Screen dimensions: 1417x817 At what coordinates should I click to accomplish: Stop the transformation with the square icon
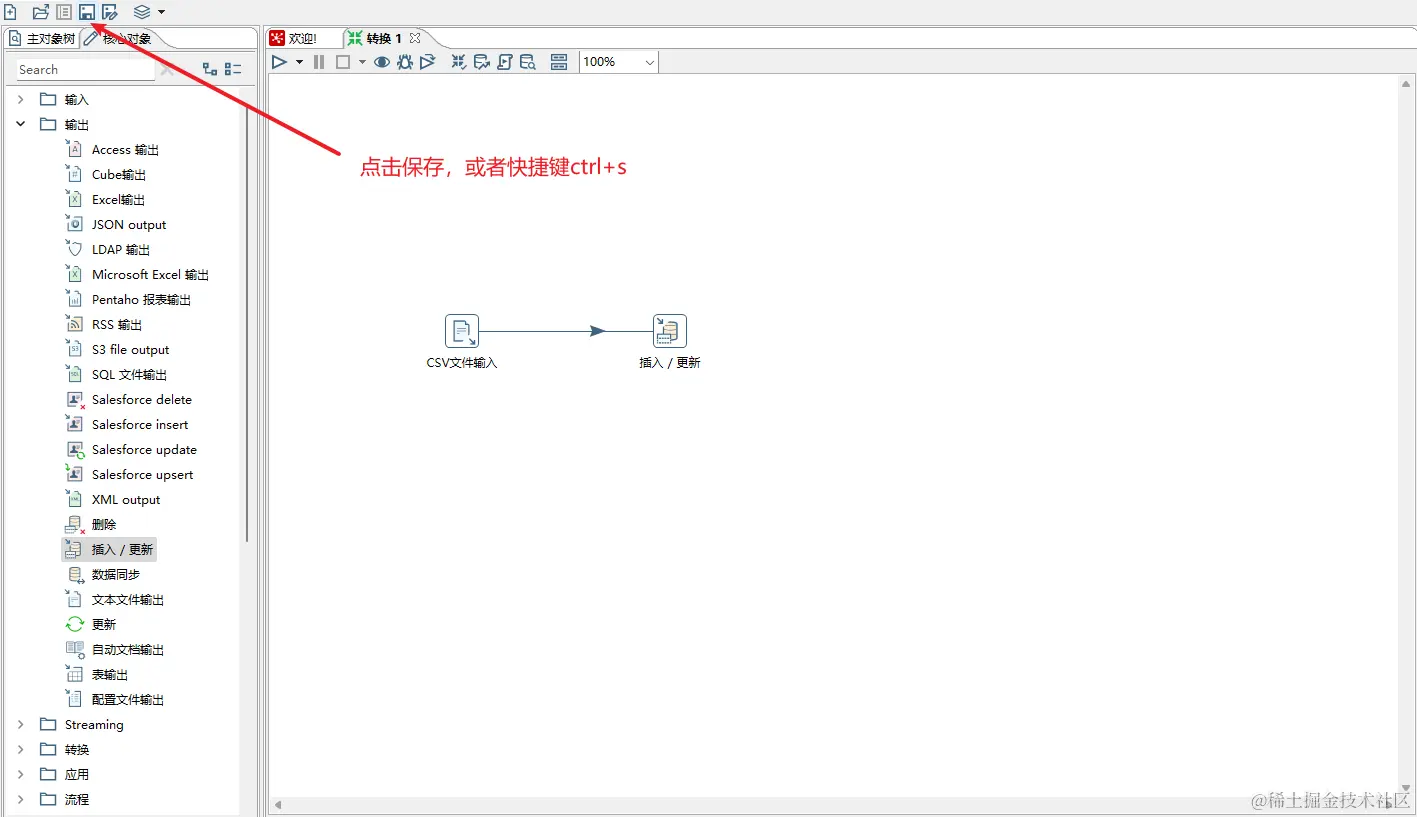click(x=343, y=62)
